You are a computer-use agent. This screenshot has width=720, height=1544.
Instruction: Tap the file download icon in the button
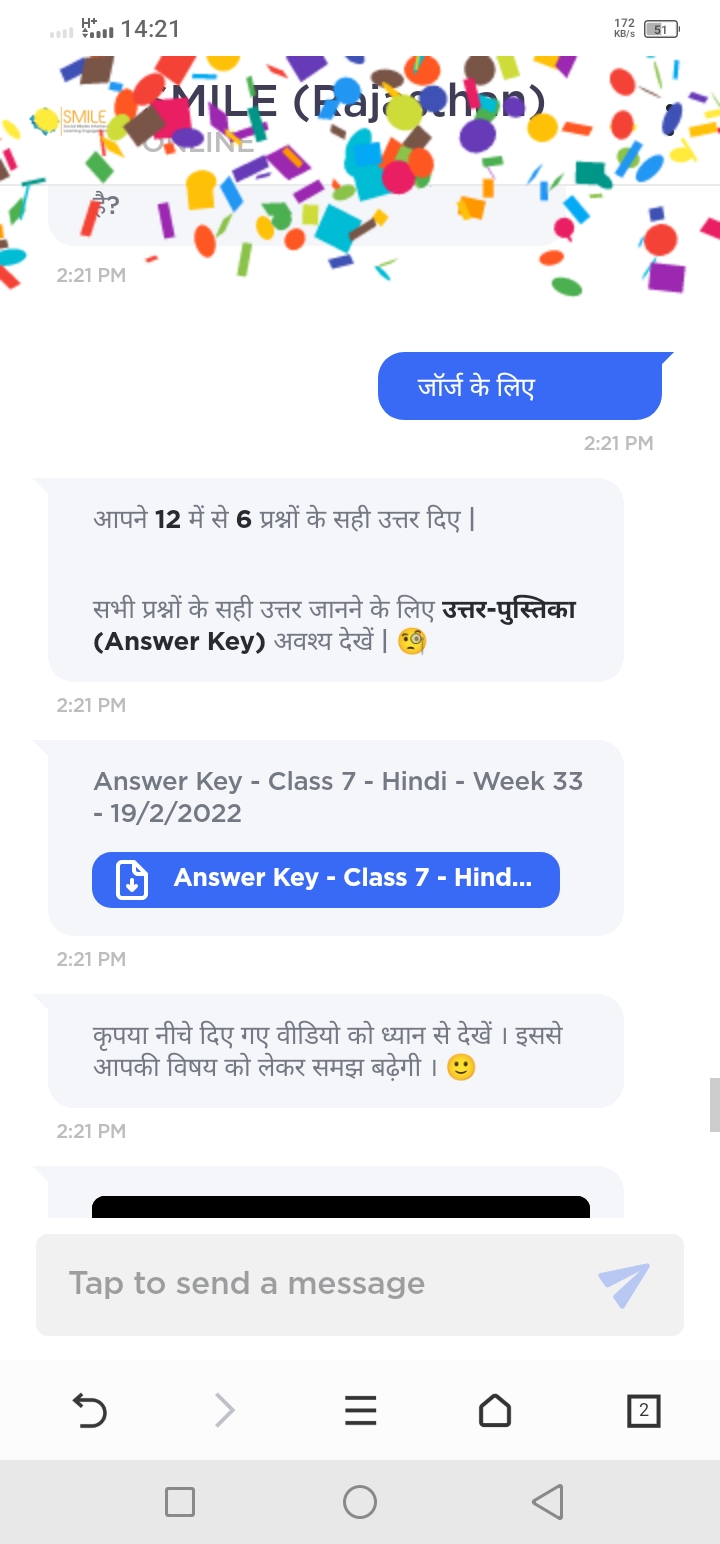(x=132, y=880)
